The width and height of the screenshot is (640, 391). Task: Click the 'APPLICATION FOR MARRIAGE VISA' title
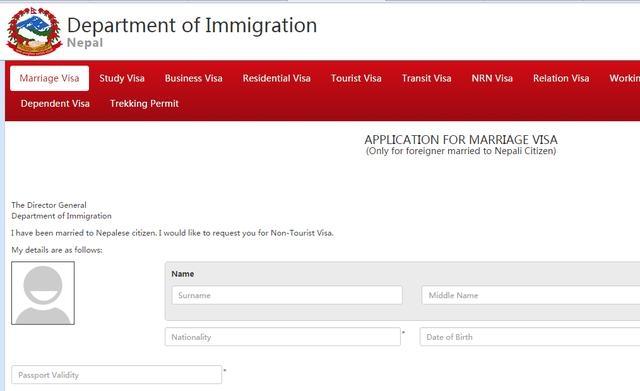tap(461, 140)
